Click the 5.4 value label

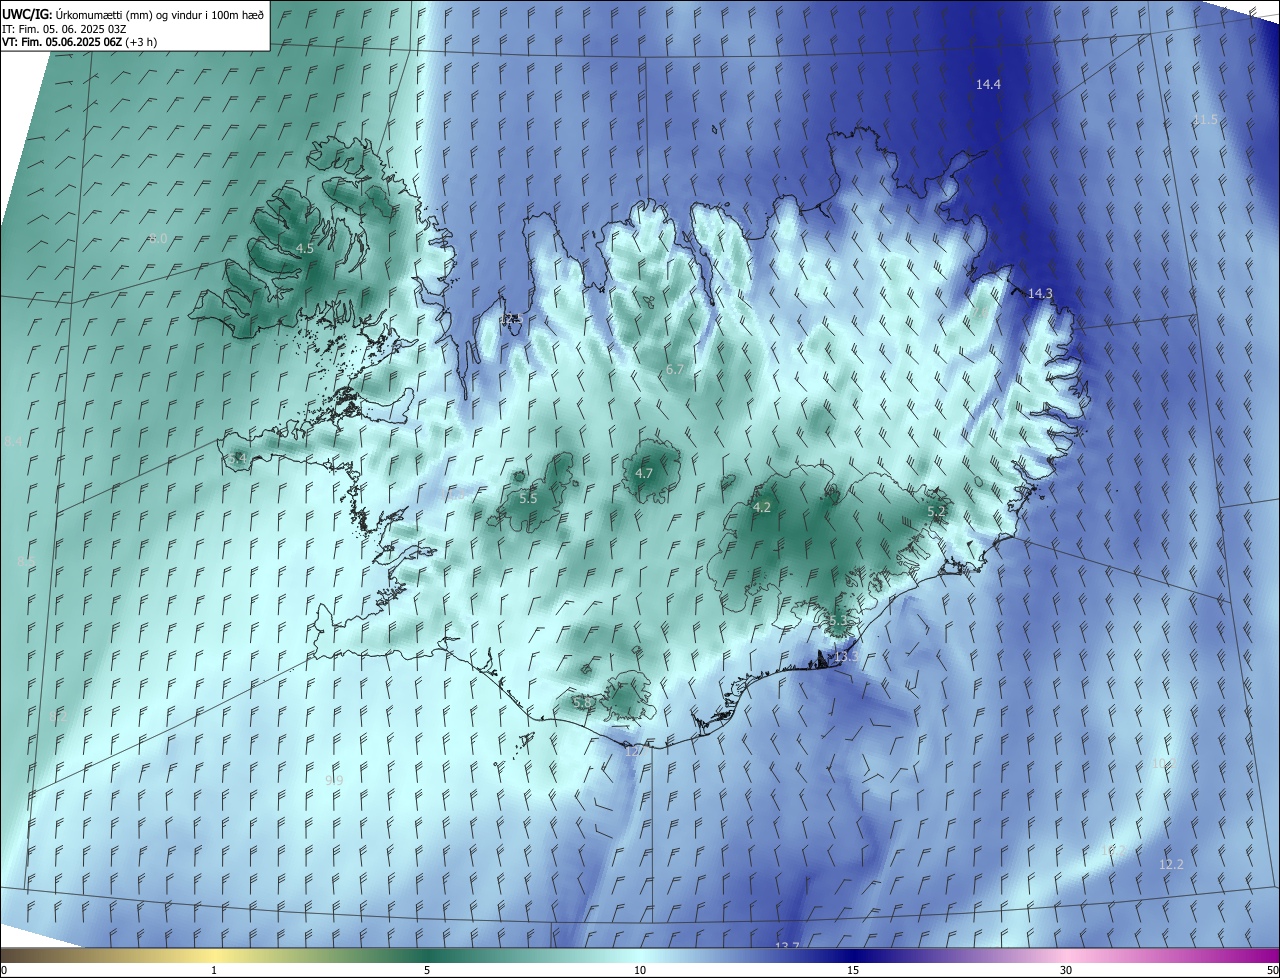coord(237,458)
